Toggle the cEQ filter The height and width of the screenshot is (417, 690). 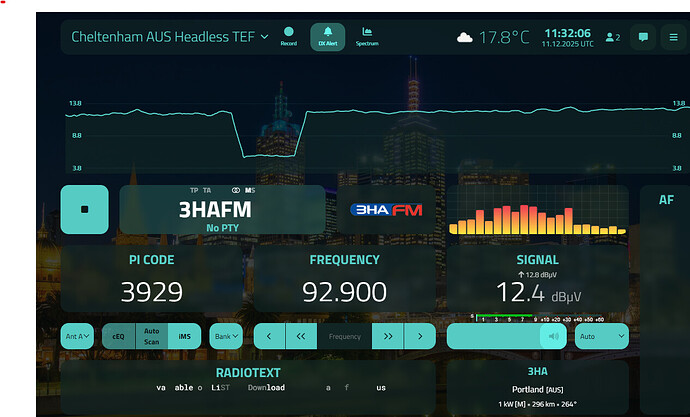(x=118, y=337)
